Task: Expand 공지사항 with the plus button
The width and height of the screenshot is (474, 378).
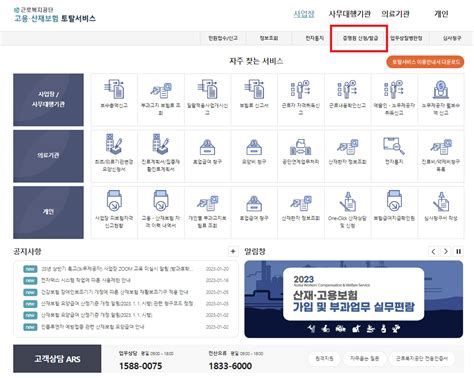Action: click(233, 251)
